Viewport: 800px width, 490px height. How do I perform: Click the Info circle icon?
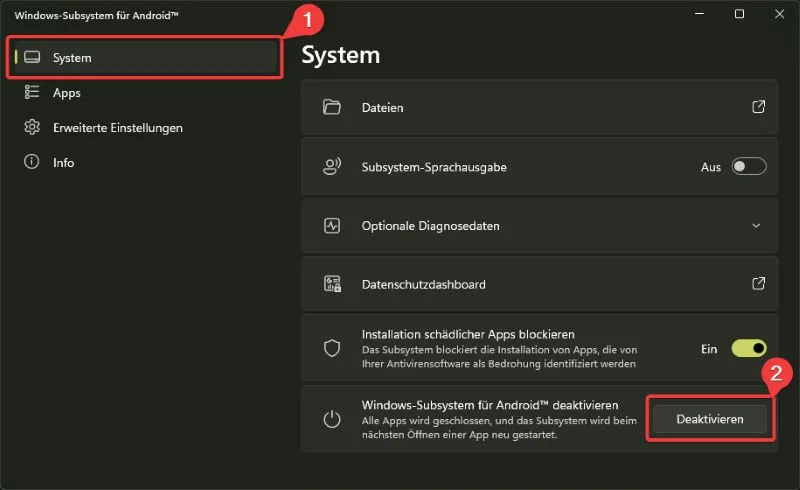[32, 162]
